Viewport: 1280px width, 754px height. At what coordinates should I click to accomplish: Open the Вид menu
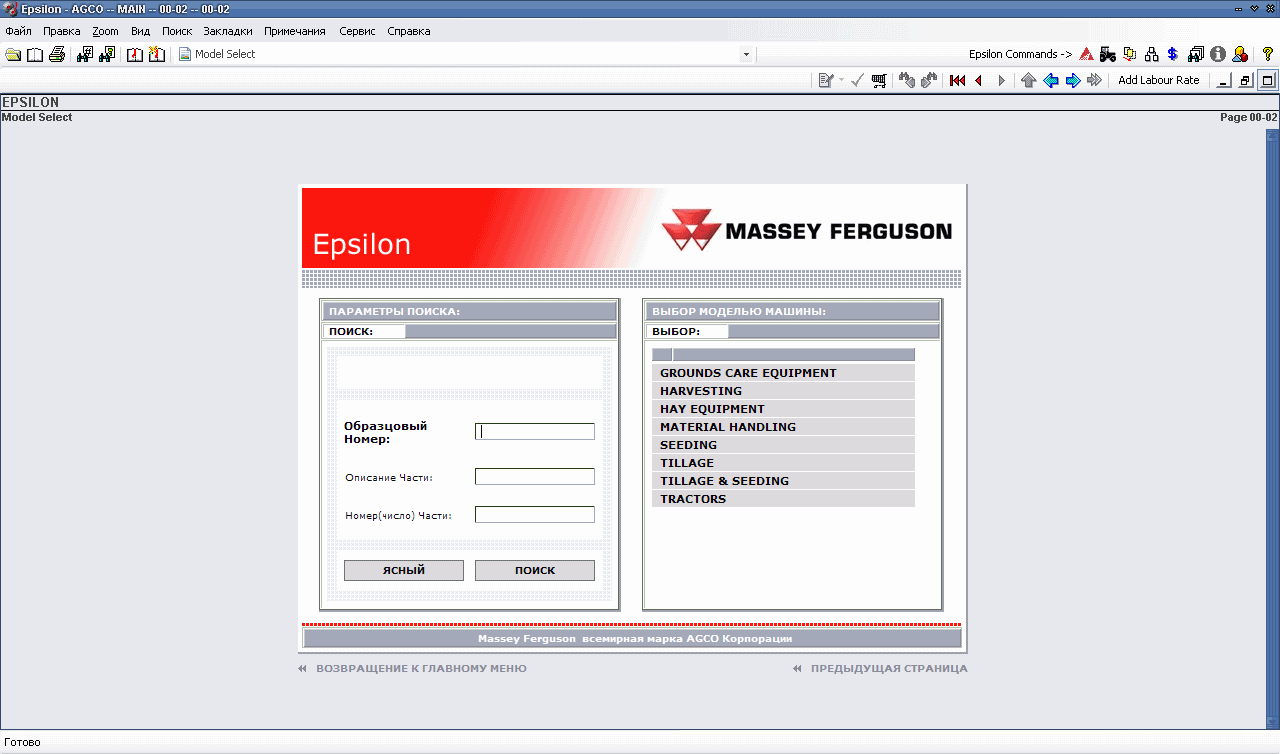(x=140, y=31)
